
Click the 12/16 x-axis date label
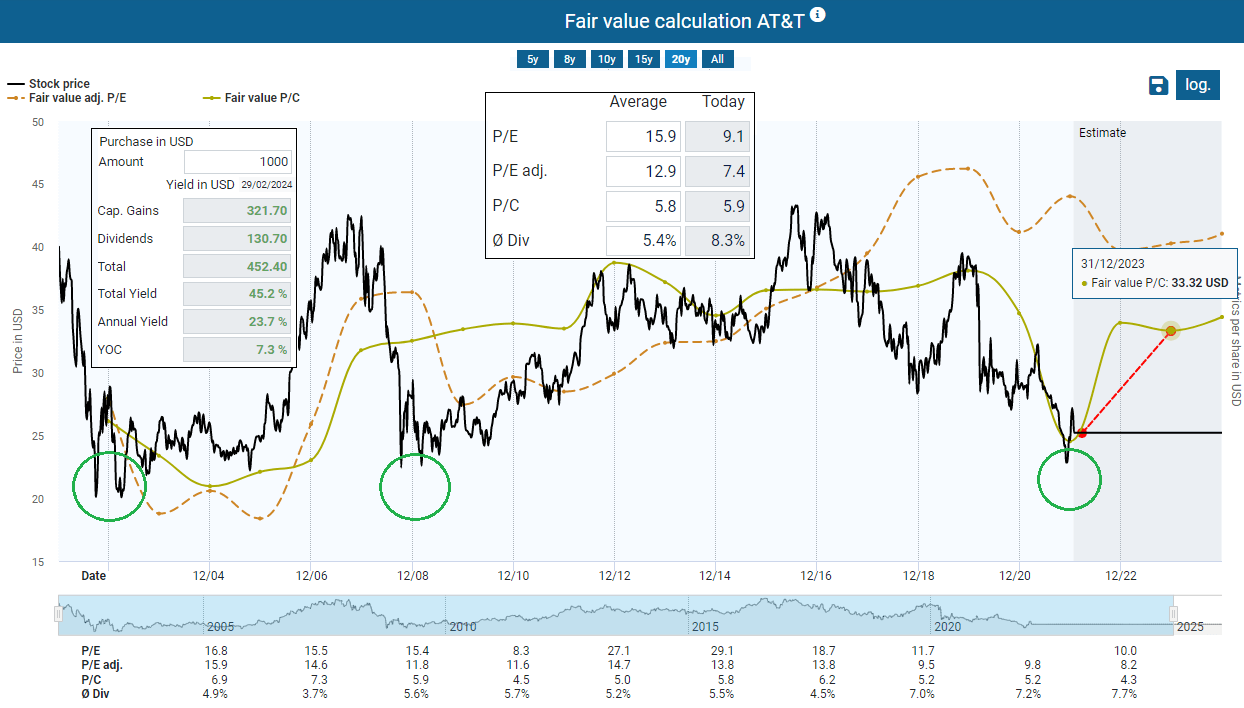click(x=816, y=576)
